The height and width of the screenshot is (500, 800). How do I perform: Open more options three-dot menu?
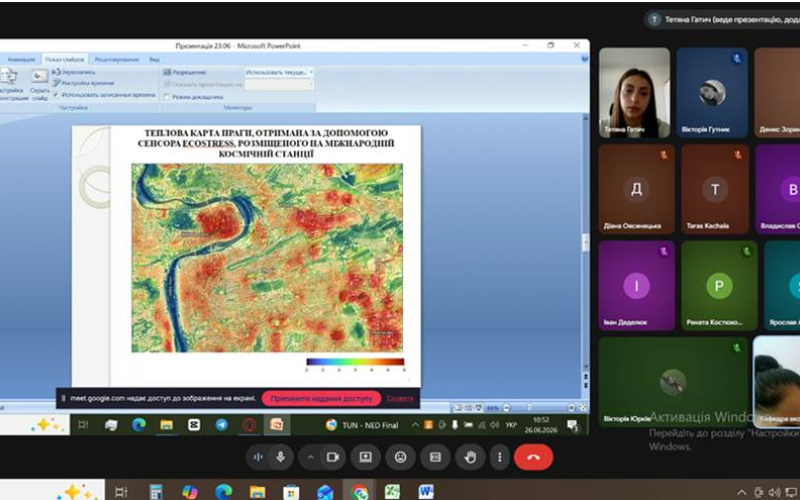point(499,457)
